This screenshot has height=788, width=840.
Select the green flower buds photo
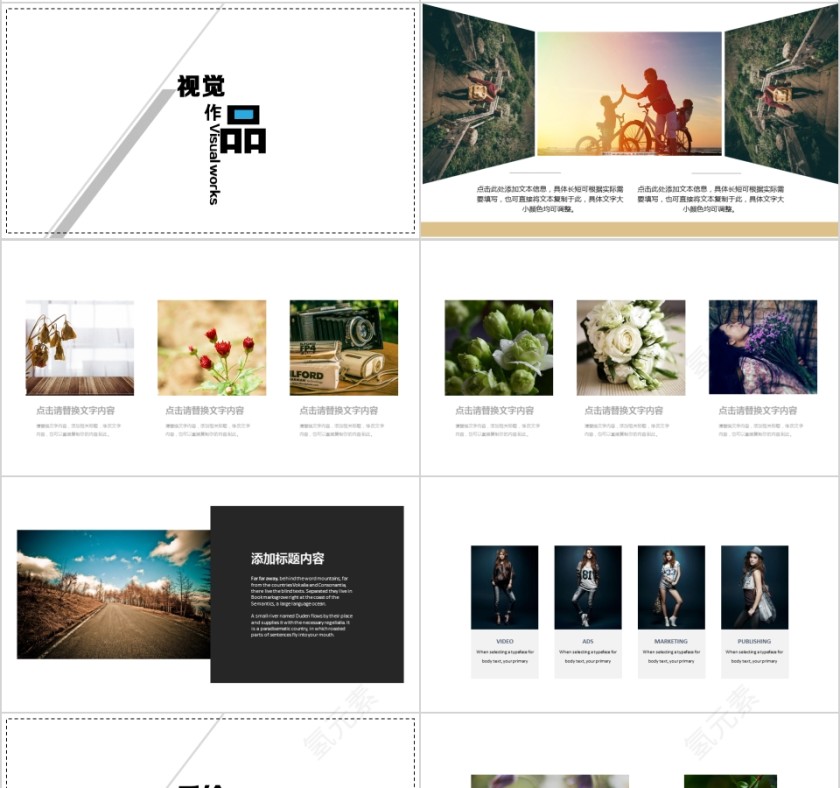[x=498, y=347]
